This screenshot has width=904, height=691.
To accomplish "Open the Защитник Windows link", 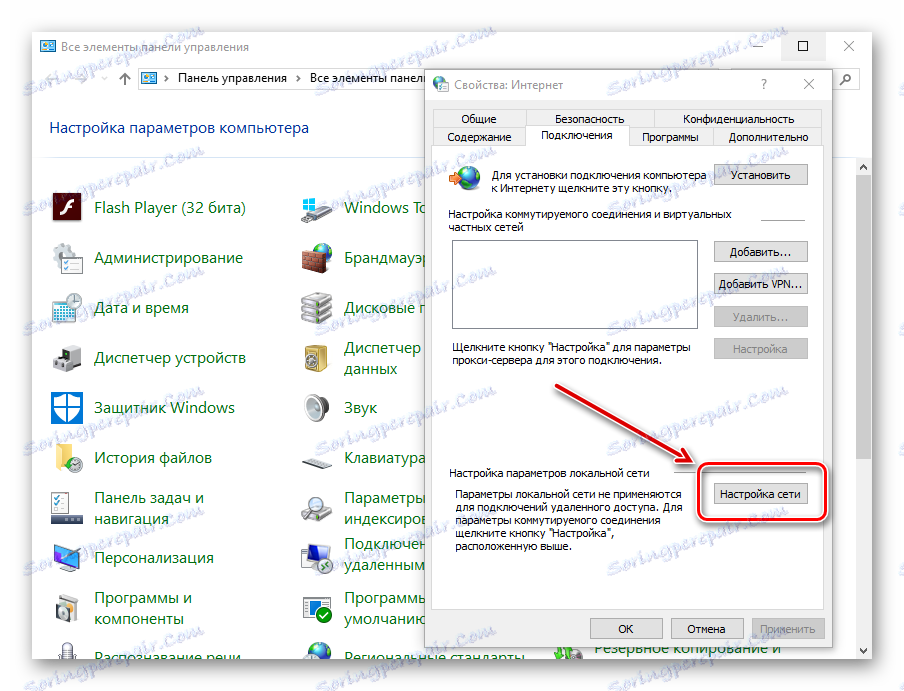I will tap(164, 408).
